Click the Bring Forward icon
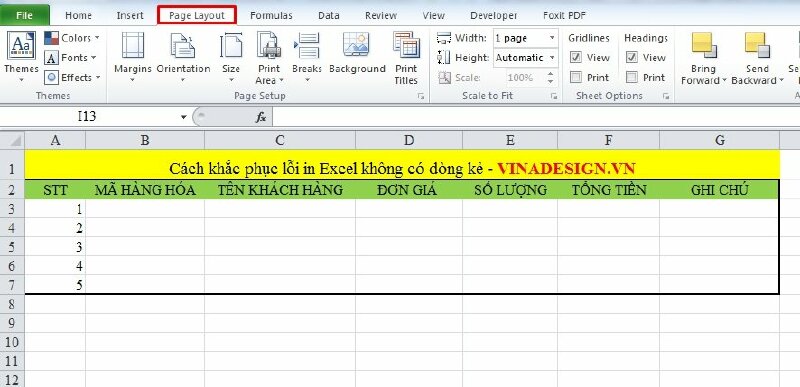This screenshot has width=800, height=387. tap(704, 45)
